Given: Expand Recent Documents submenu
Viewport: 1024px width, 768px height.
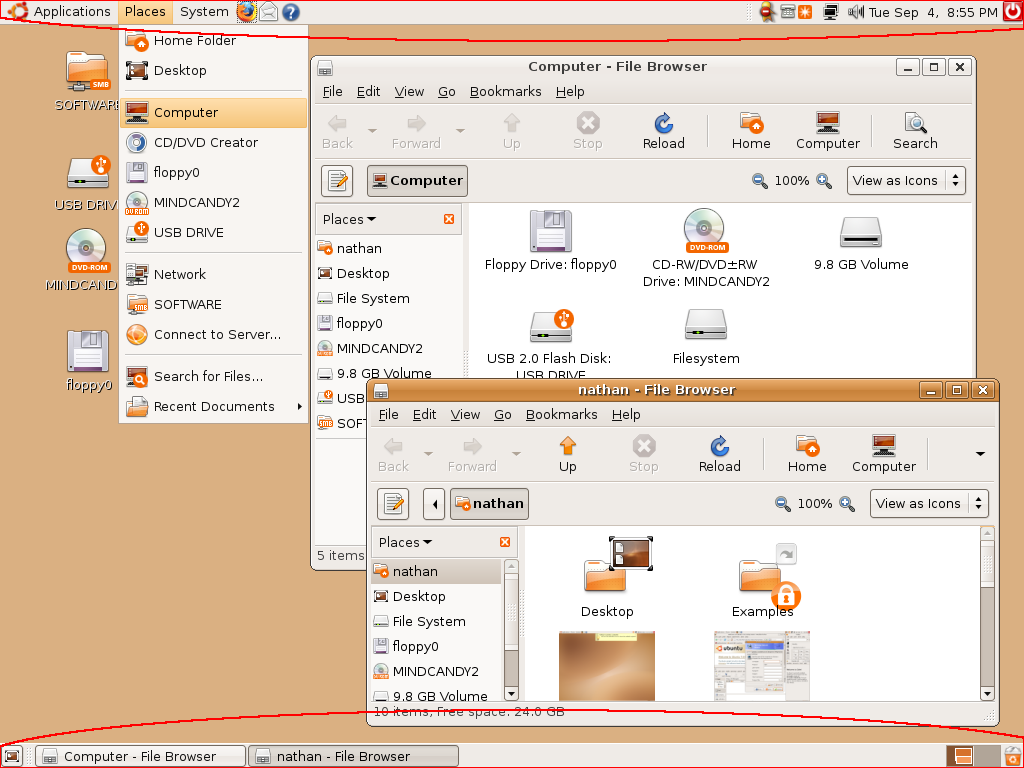Looking at the screenshot, I should pos(213,406).
